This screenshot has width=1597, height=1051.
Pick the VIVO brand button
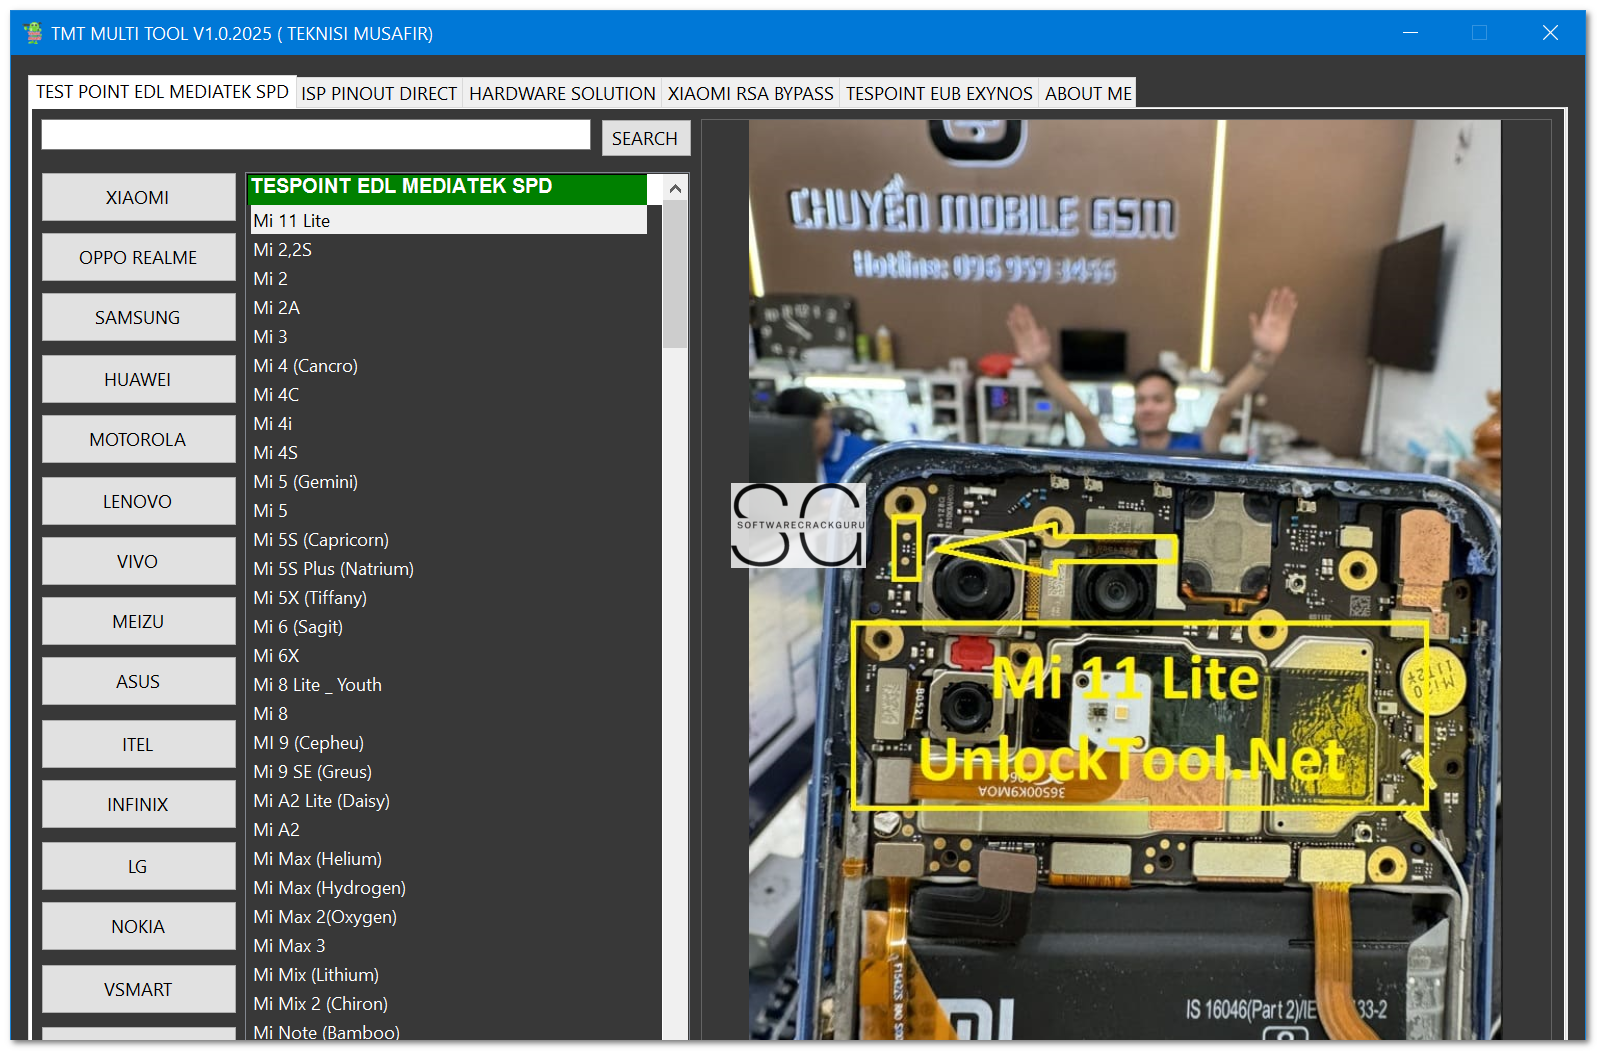(138, 561)
